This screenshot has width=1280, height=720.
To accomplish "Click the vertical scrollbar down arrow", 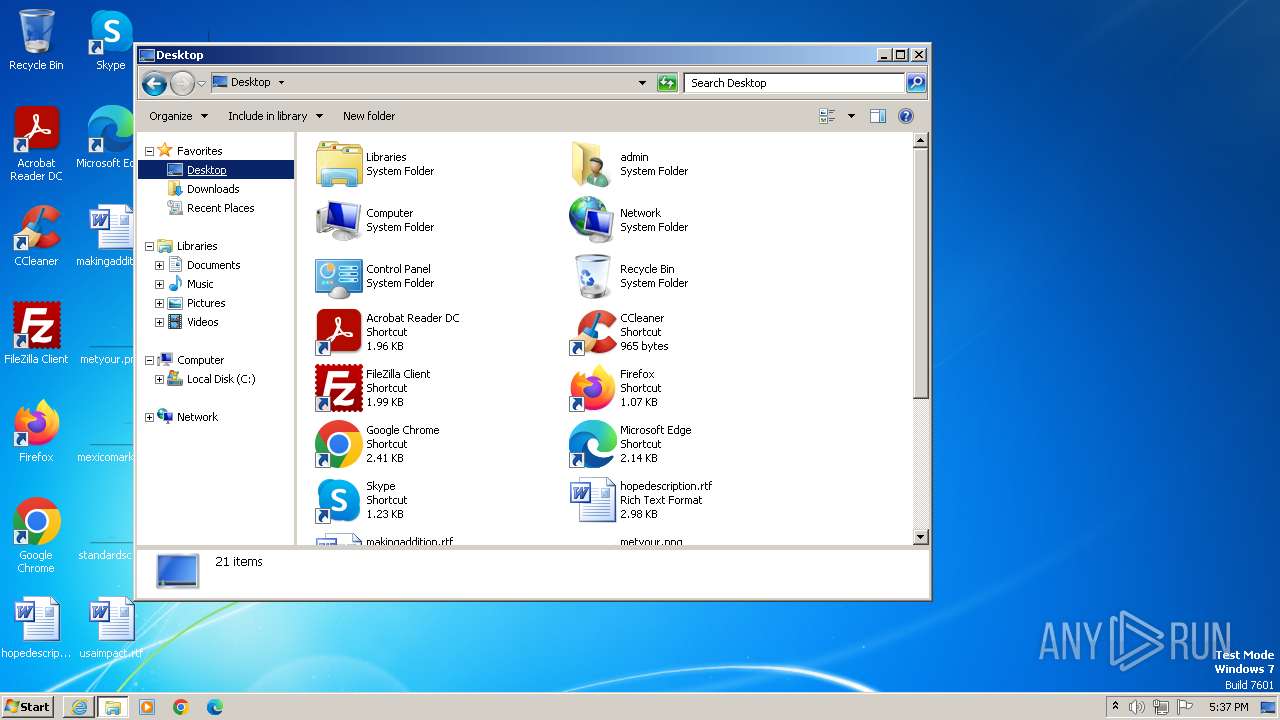I will click(x=921, y=537).
